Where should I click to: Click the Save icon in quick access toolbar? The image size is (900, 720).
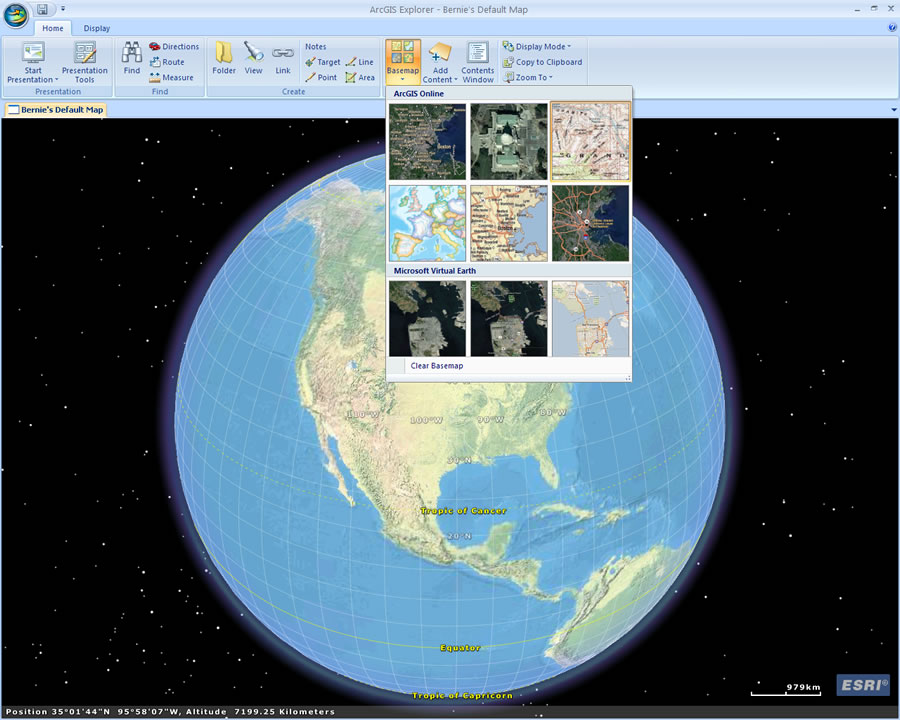click(42, 9)
